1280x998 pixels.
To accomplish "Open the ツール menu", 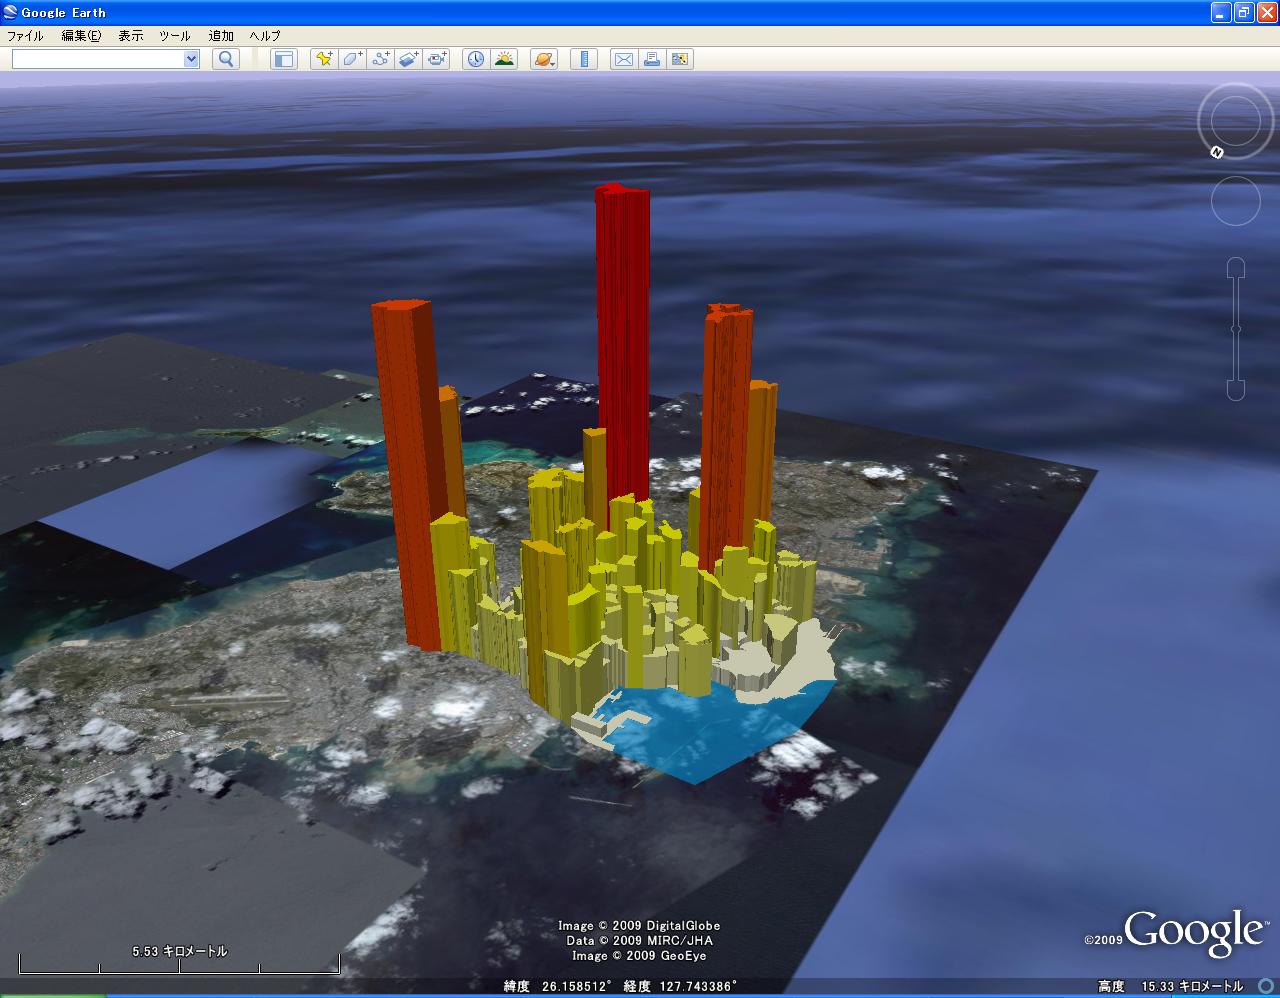I will pyautogui.click(x=174, y=35).
